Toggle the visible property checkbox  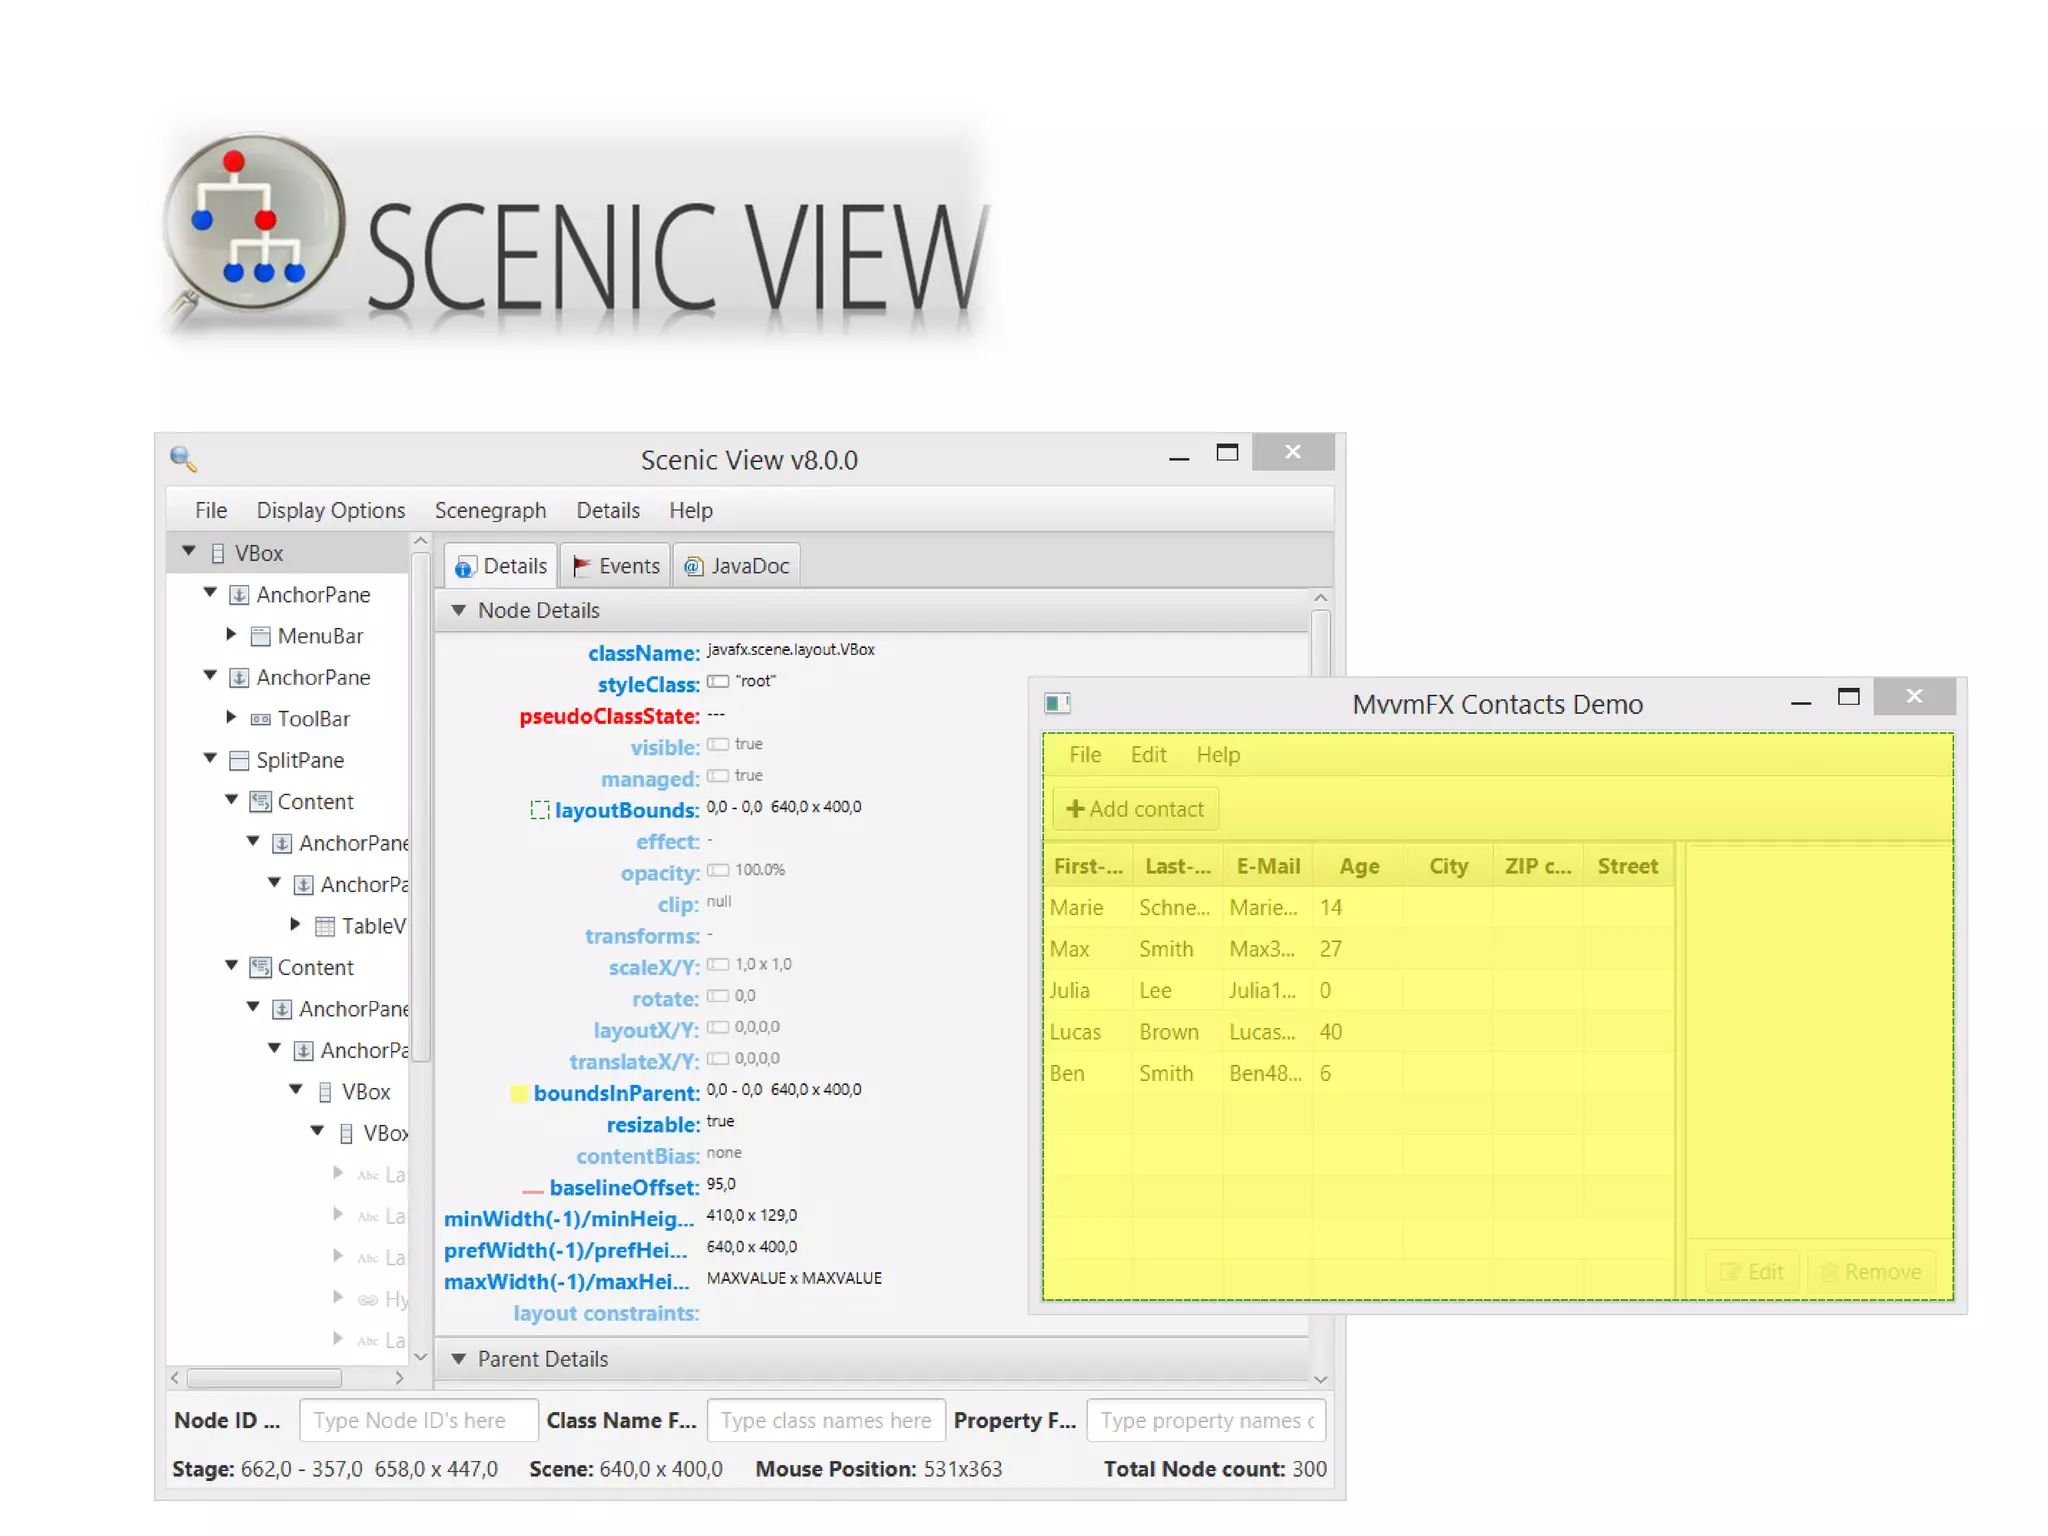[x=717, y=745]
